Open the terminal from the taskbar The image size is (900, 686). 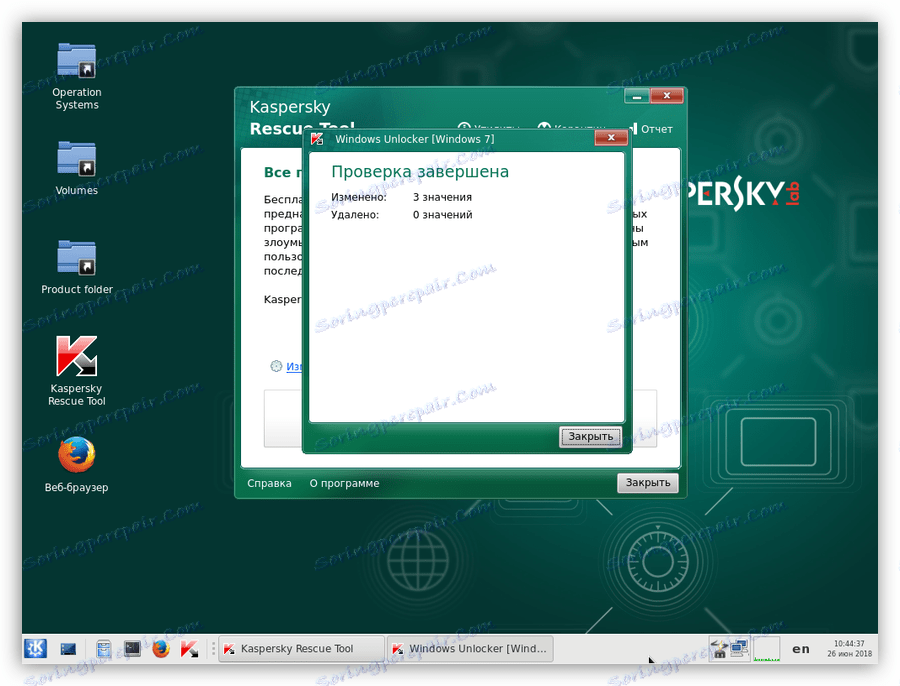click(131, 648)
